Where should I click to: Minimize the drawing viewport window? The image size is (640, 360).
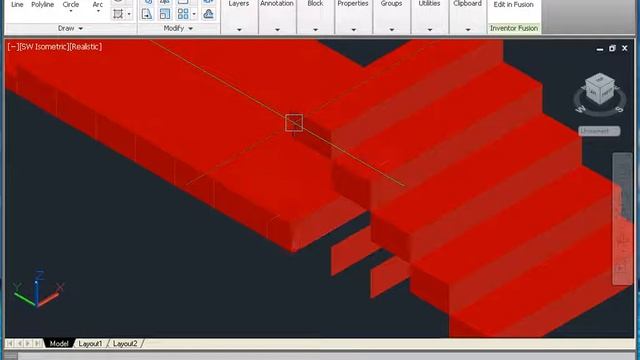pyautogui.click(x=600, y=49)
